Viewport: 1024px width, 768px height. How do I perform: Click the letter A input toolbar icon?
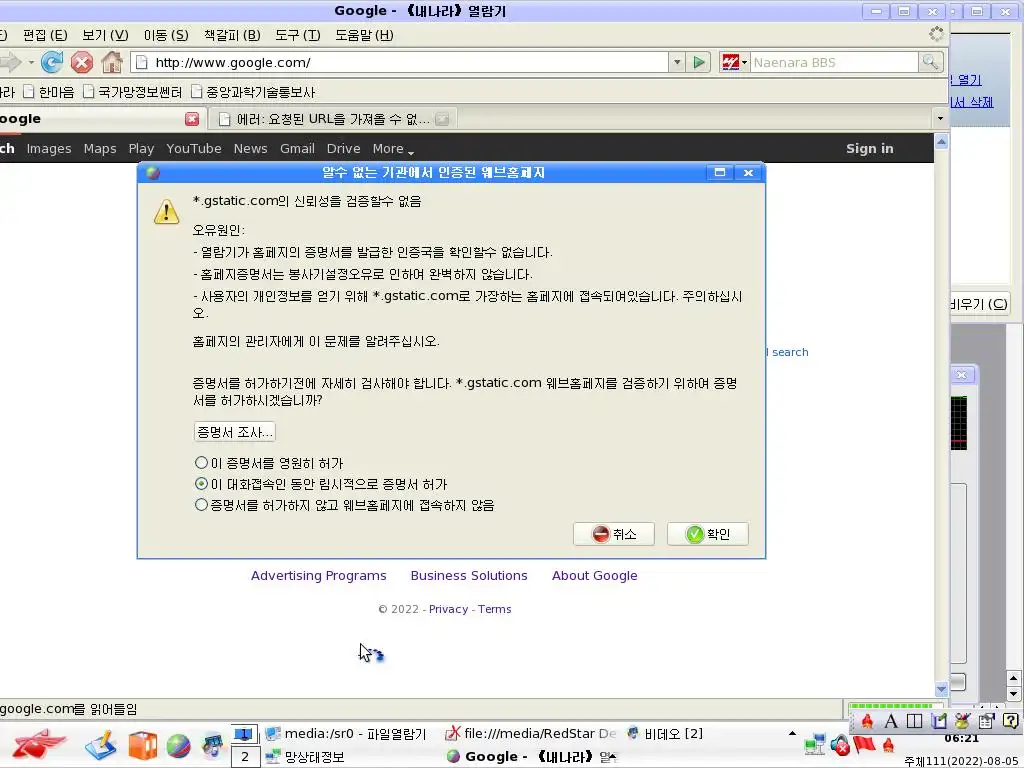click(891, 721)
